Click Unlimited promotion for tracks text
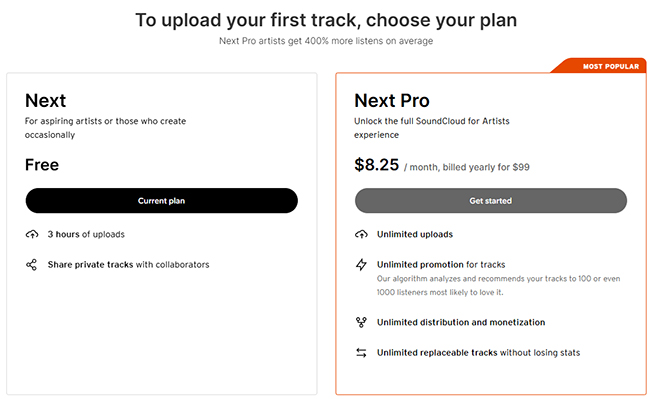Viewport: 650px width, 399px height. tap(441, 265)
